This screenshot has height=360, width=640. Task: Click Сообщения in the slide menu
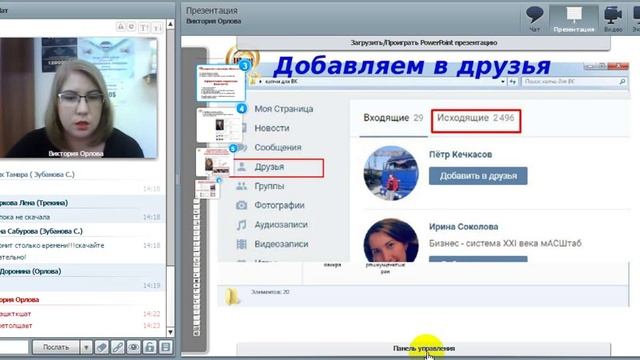[x=278, y=147]
